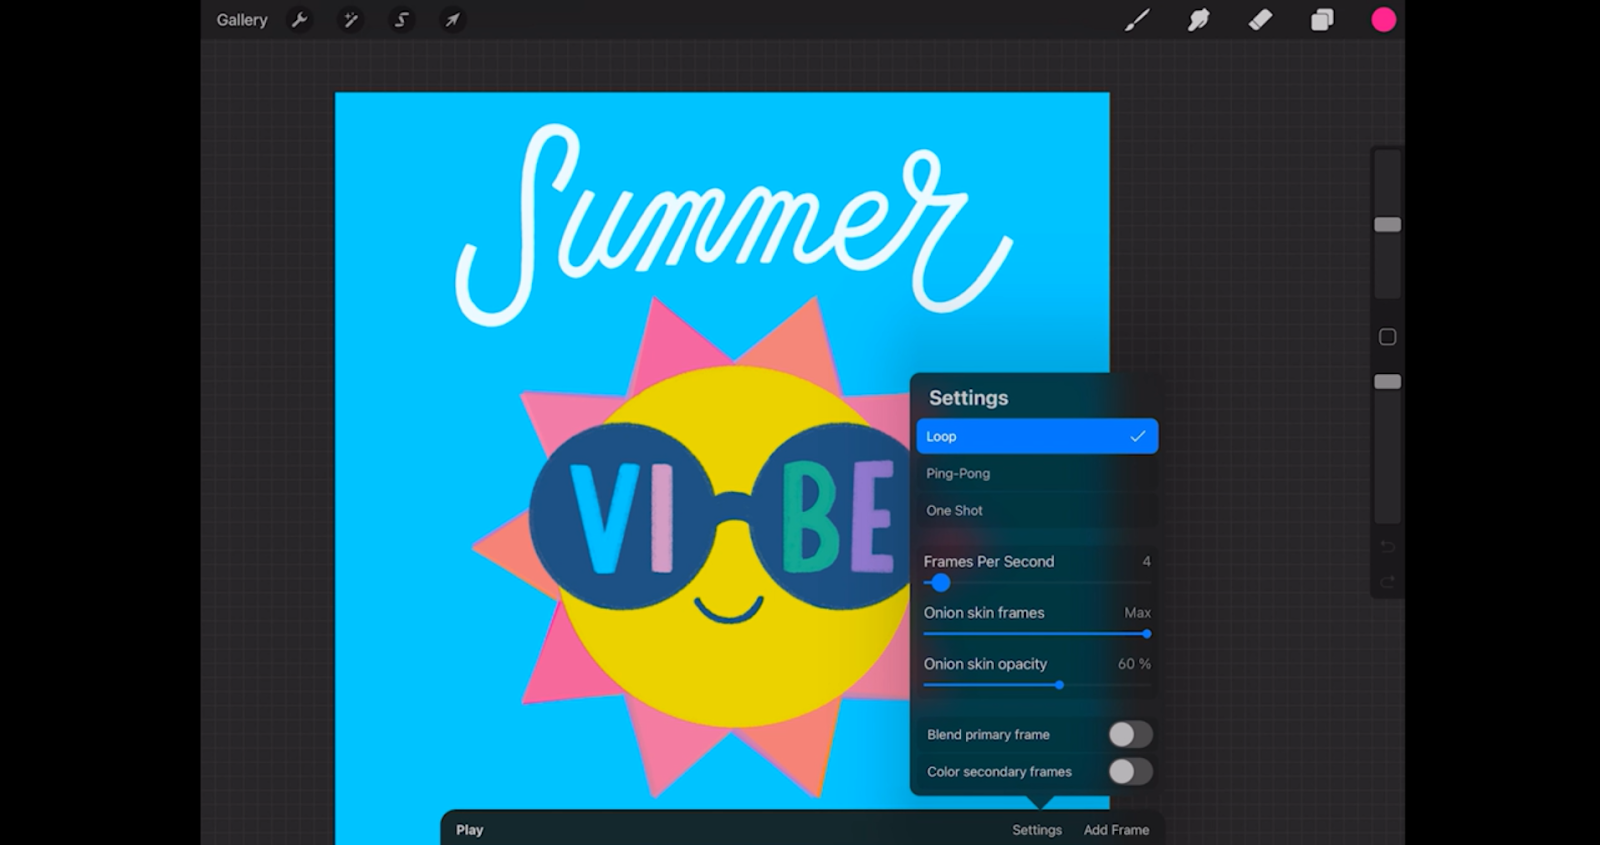Add a new animation frame
1600x845 pixels.
[x=1116, y=830]
